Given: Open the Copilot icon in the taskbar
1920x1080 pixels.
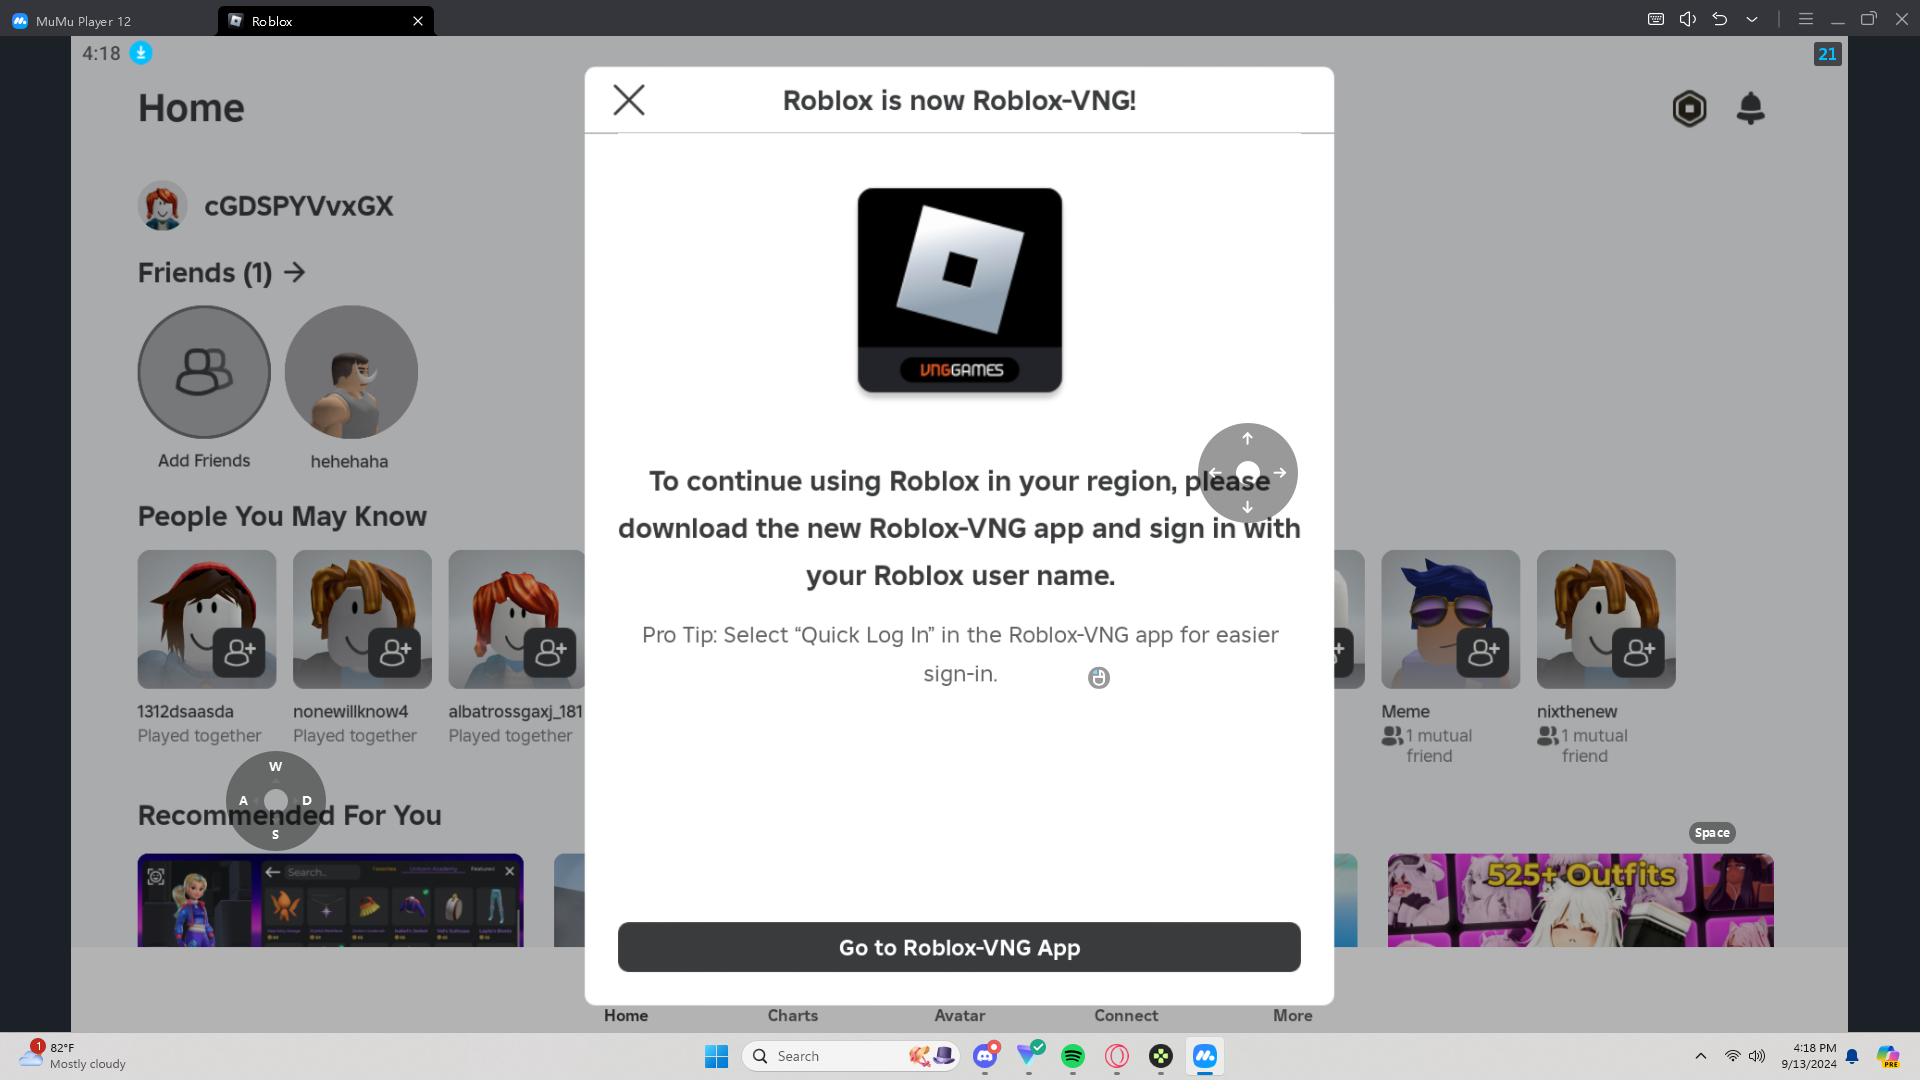Looking at the screenshot, I should pos(1888,1056).
